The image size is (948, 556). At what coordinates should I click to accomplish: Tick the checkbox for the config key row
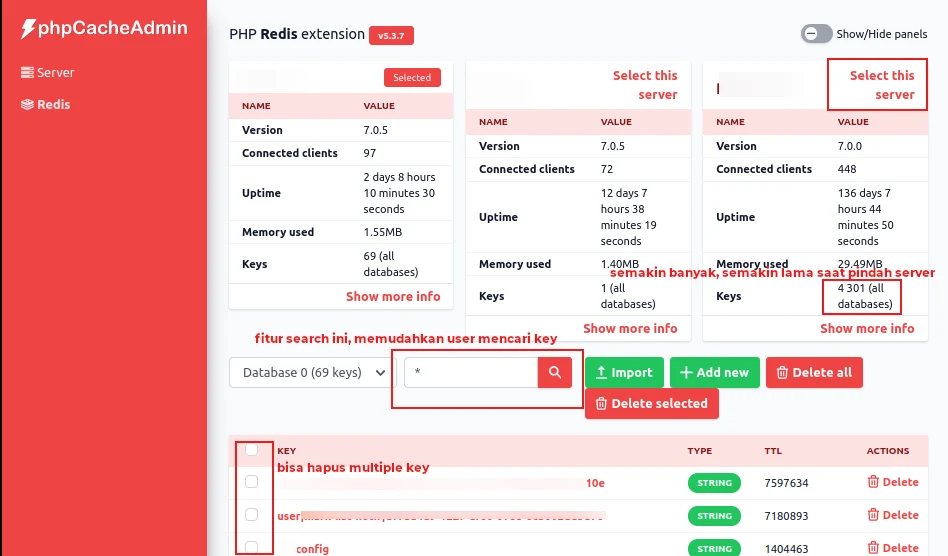click(251, 547)
